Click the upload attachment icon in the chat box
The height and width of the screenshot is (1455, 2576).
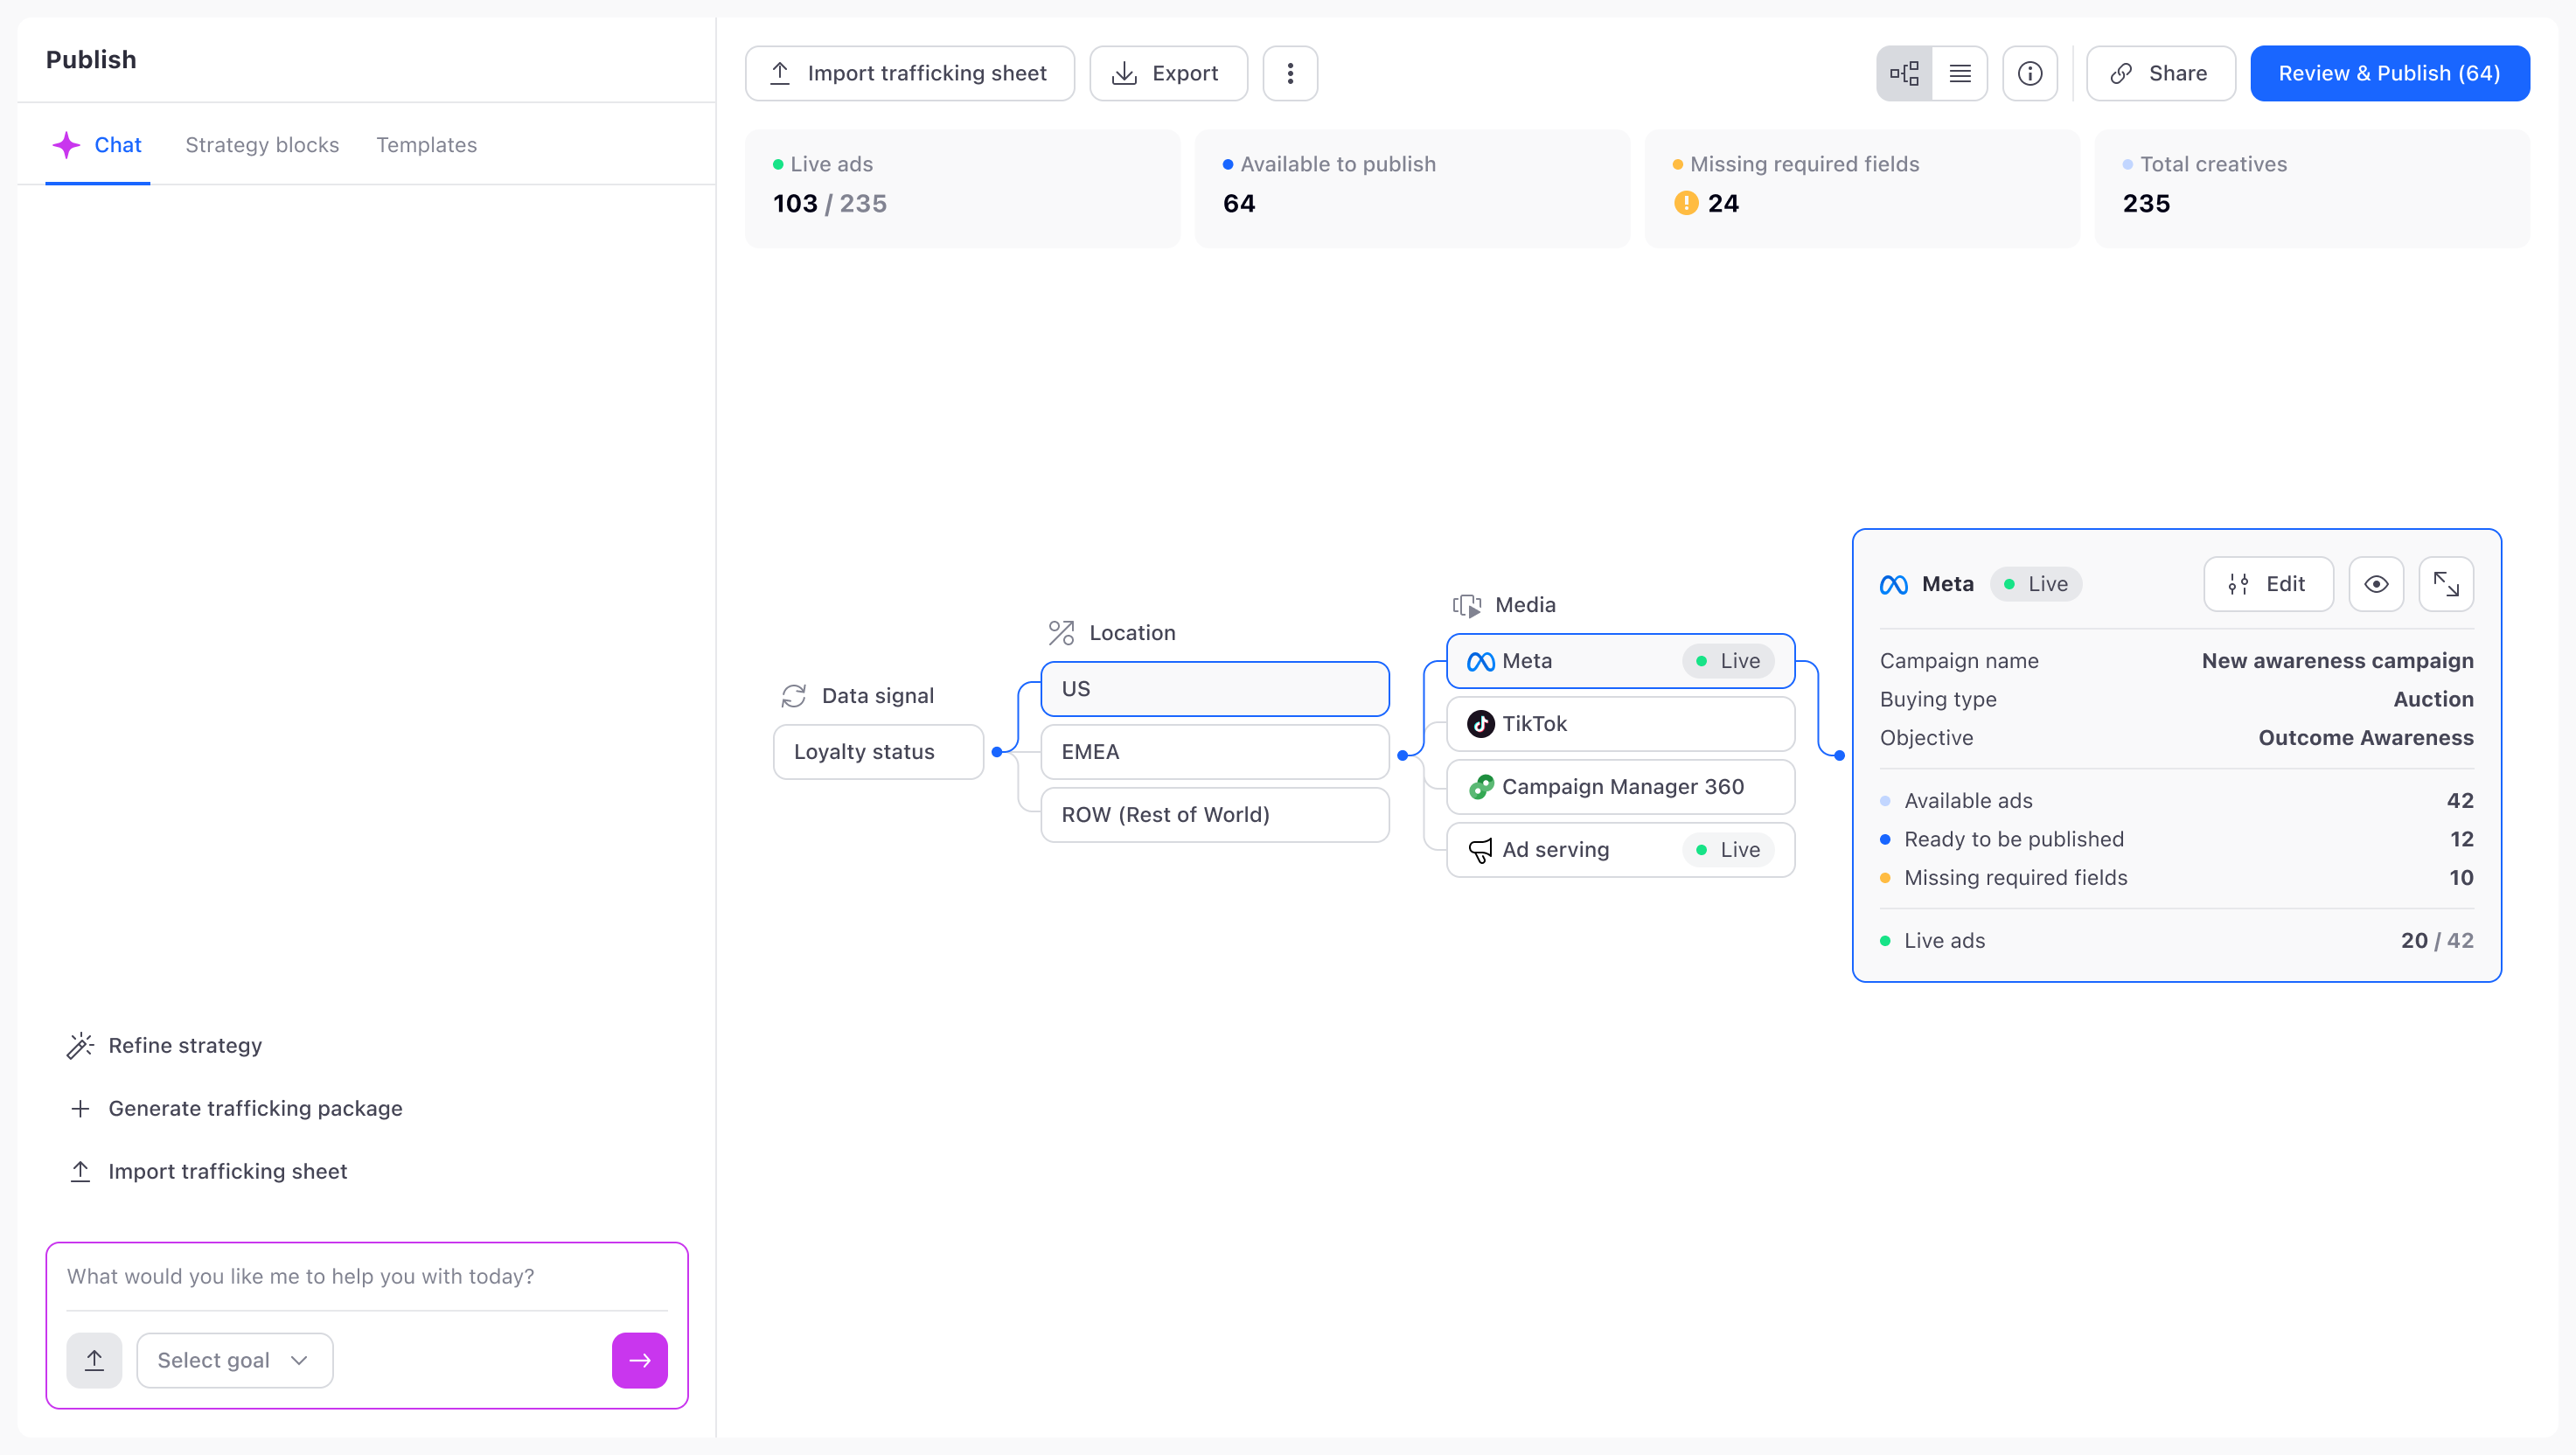click(x=94, y=1360)
